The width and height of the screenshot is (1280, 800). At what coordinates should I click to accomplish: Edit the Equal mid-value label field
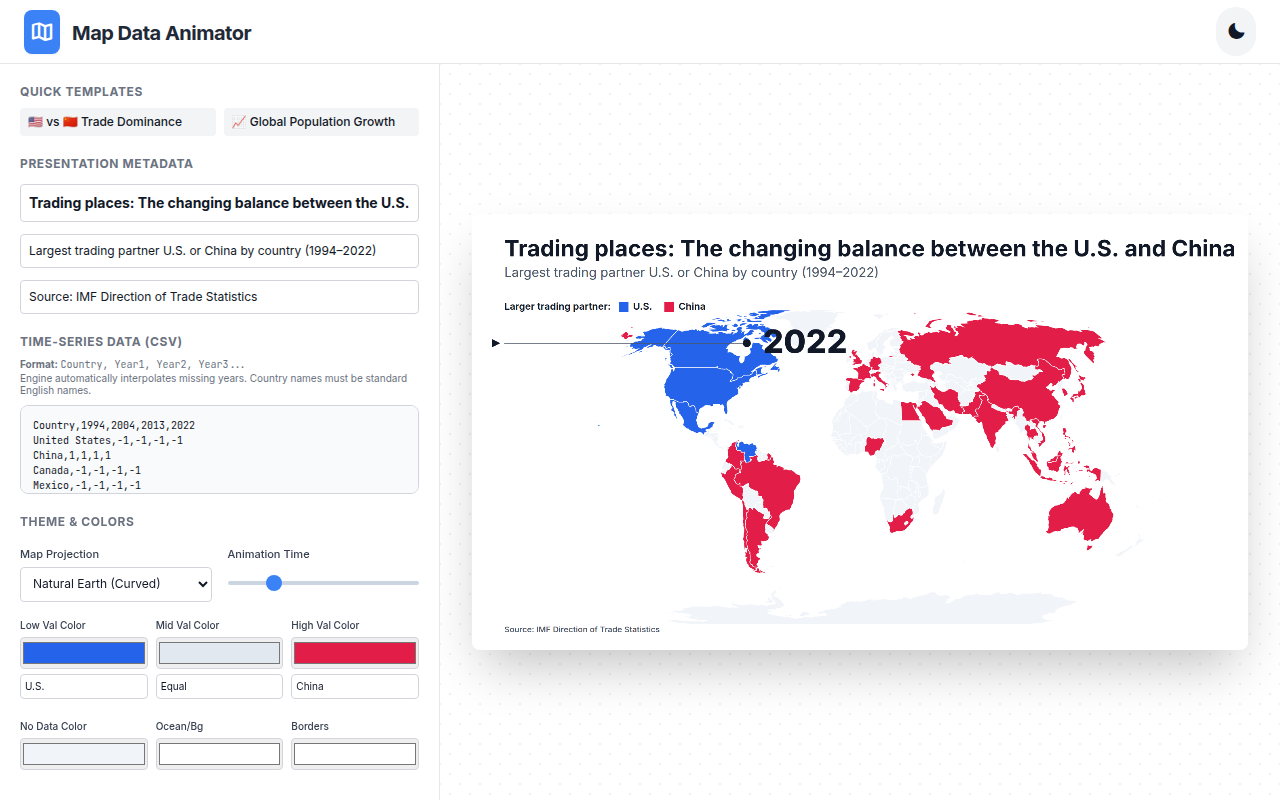click(218, 686)
